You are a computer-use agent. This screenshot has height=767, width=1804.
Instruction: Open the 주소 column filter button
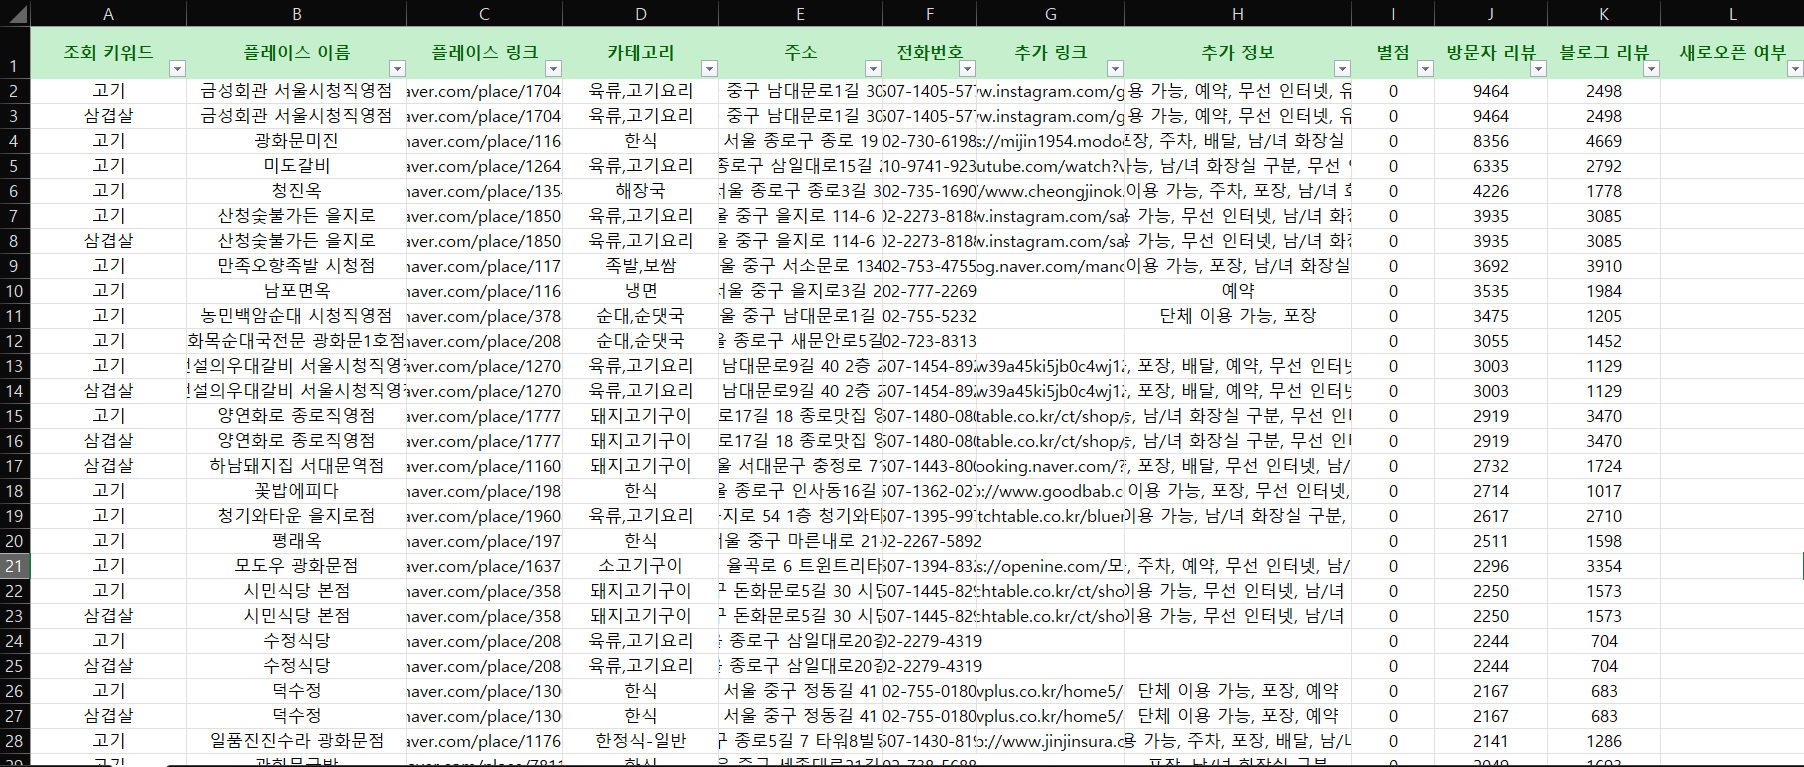click(873, 69)
